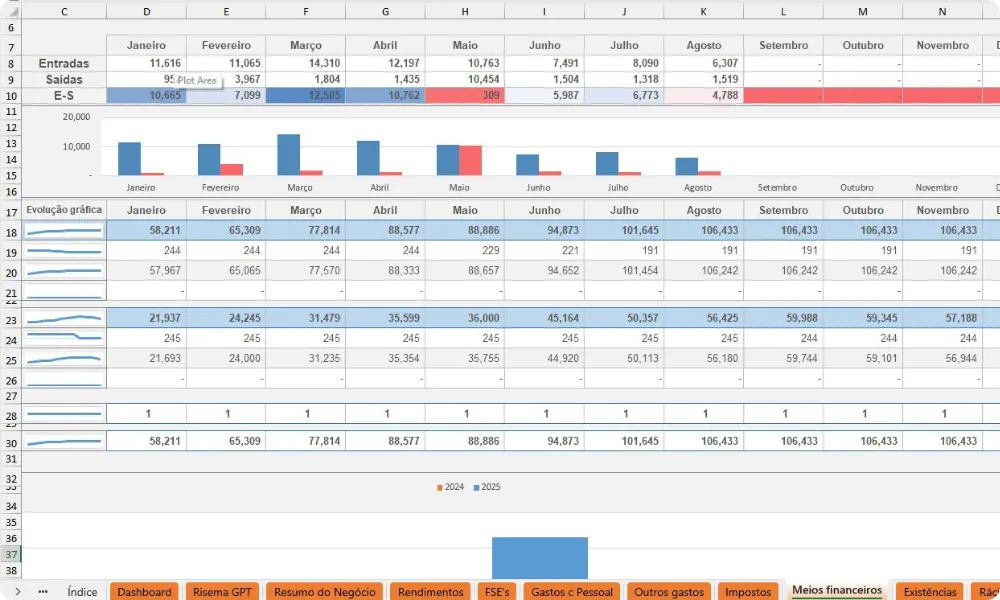Select row 10 header
This screenshot has width=1000, height=600.
[x=11, y=96]
